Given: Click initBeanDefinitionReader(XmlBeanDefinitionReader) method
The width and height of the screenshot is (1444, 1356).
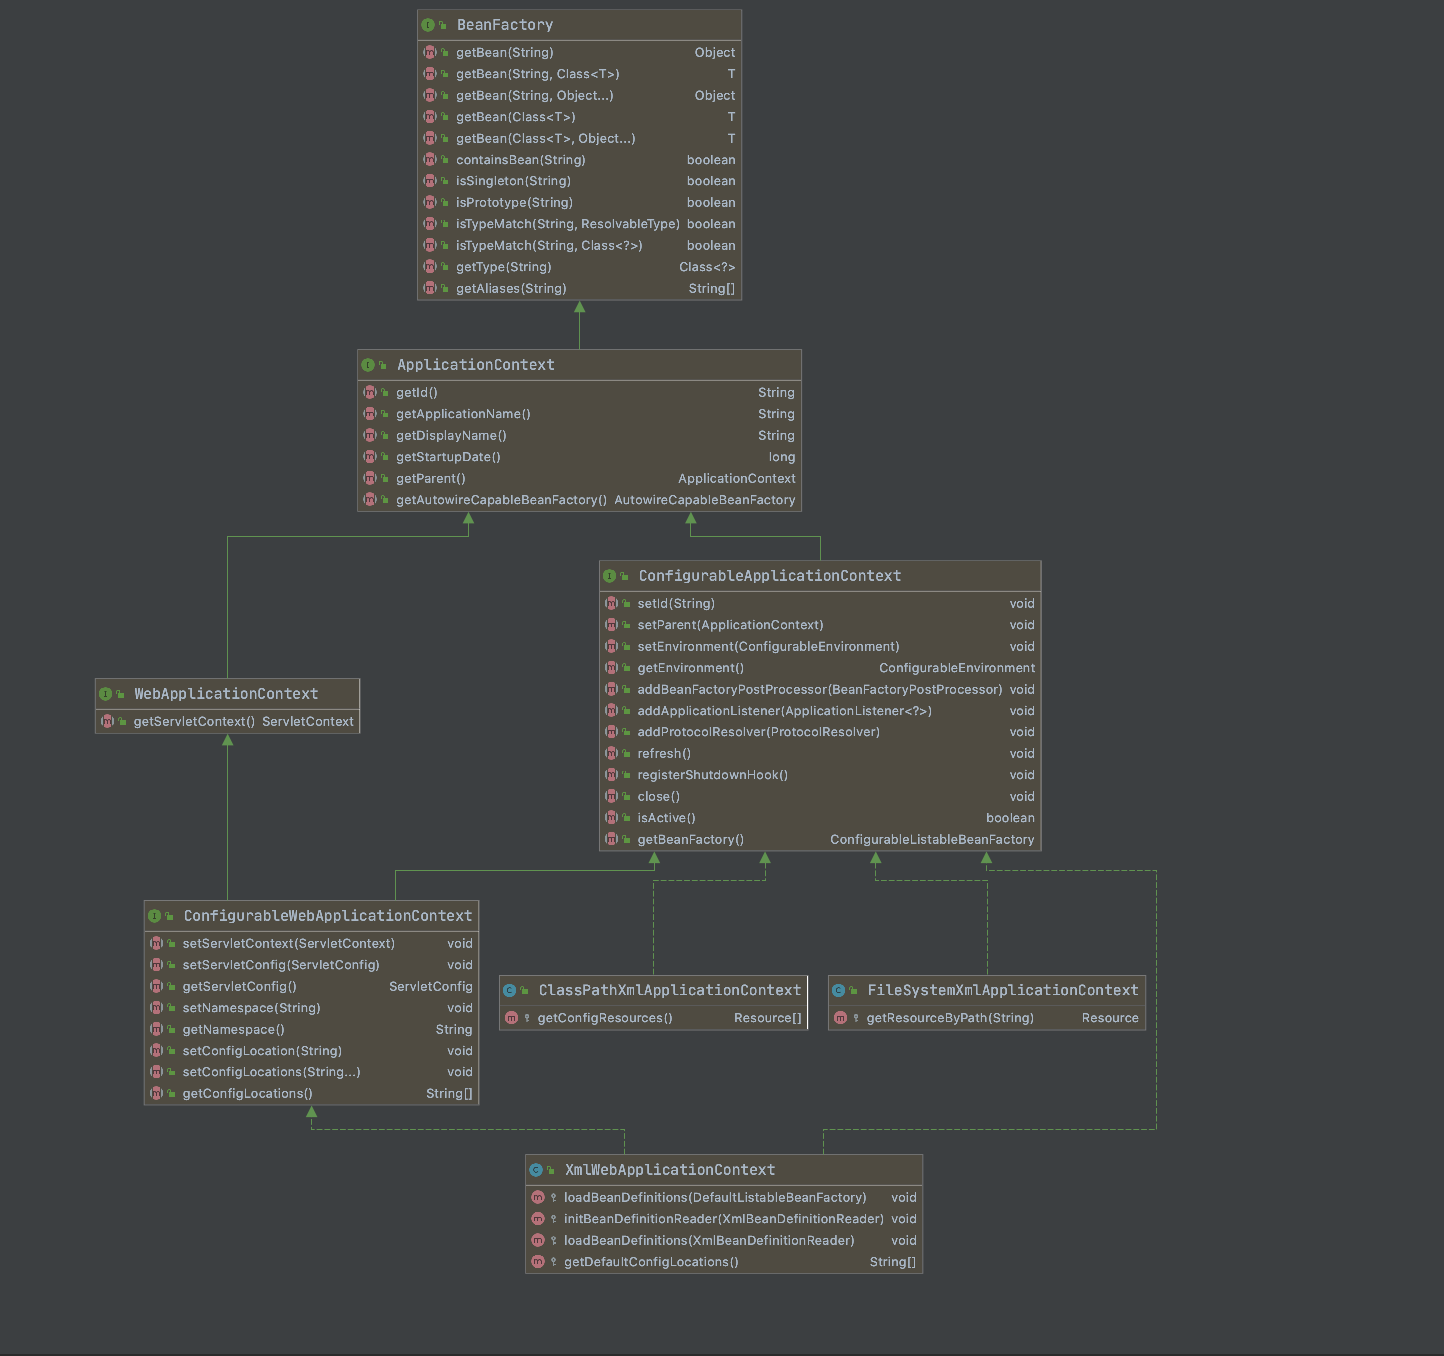Looking at the screenshot, I should [x=723, y=1219].
